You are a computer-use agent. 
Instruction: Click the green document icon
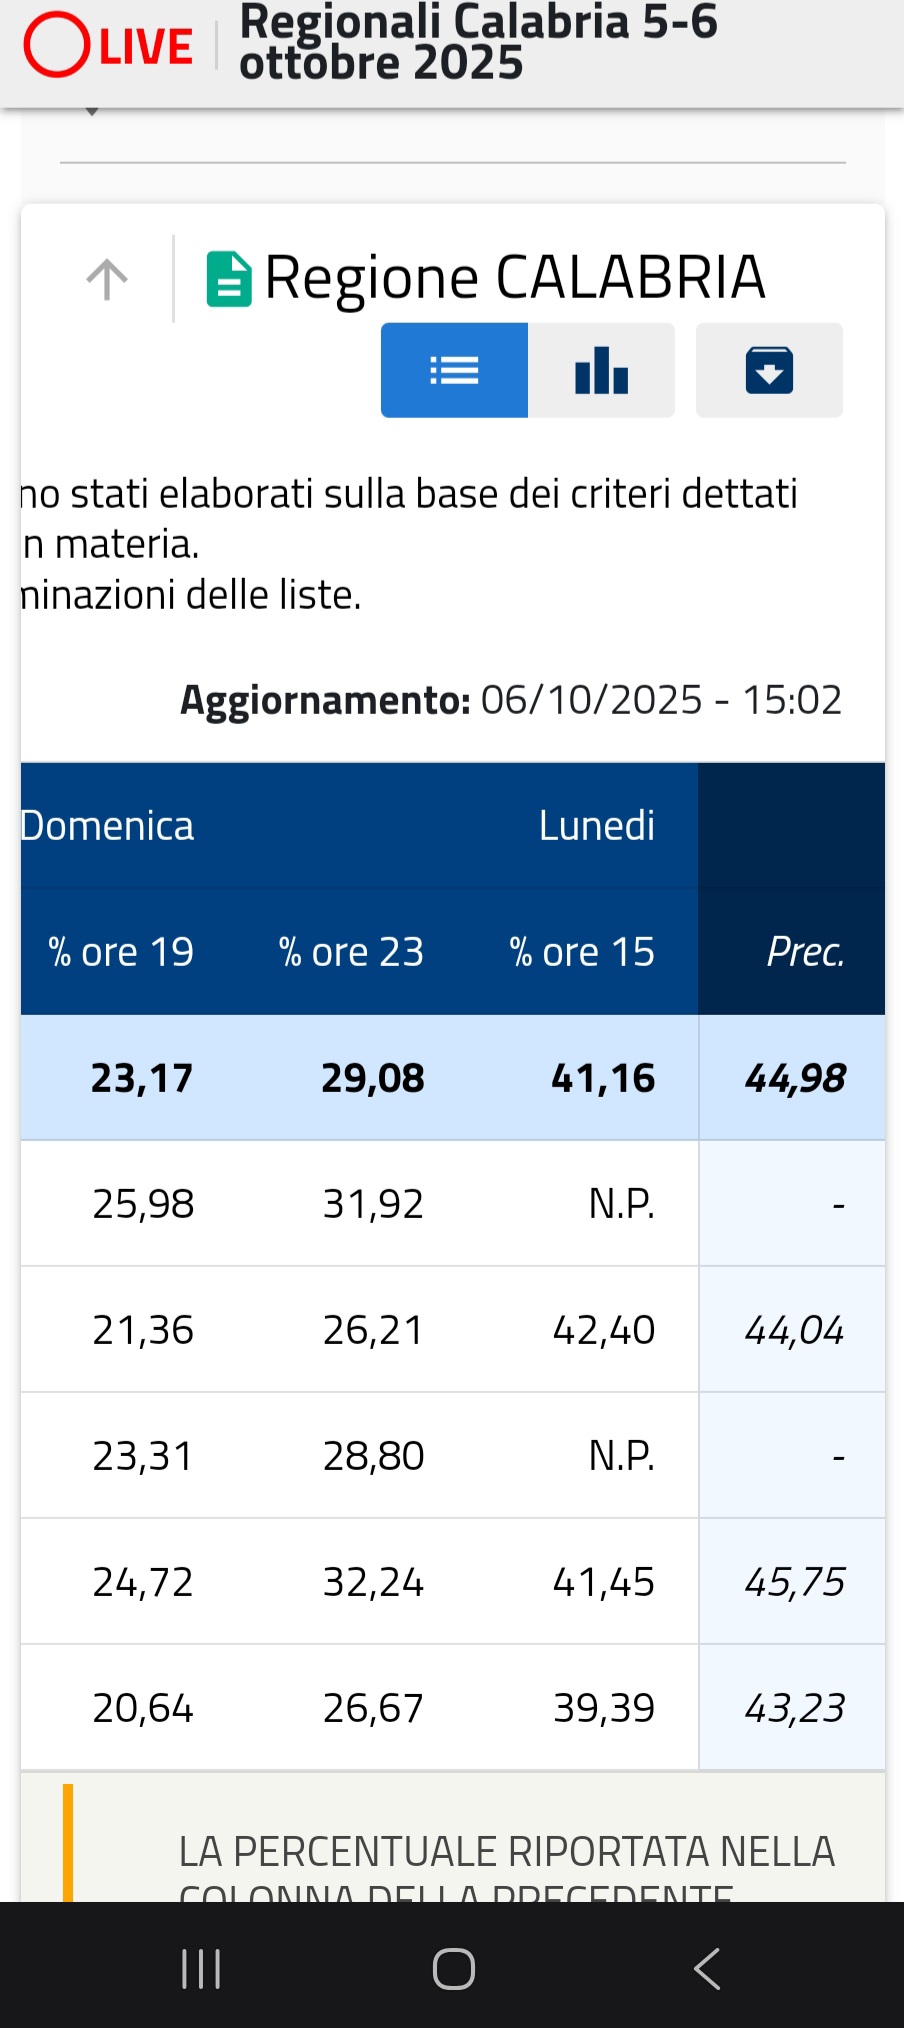[x=229, y=279]
